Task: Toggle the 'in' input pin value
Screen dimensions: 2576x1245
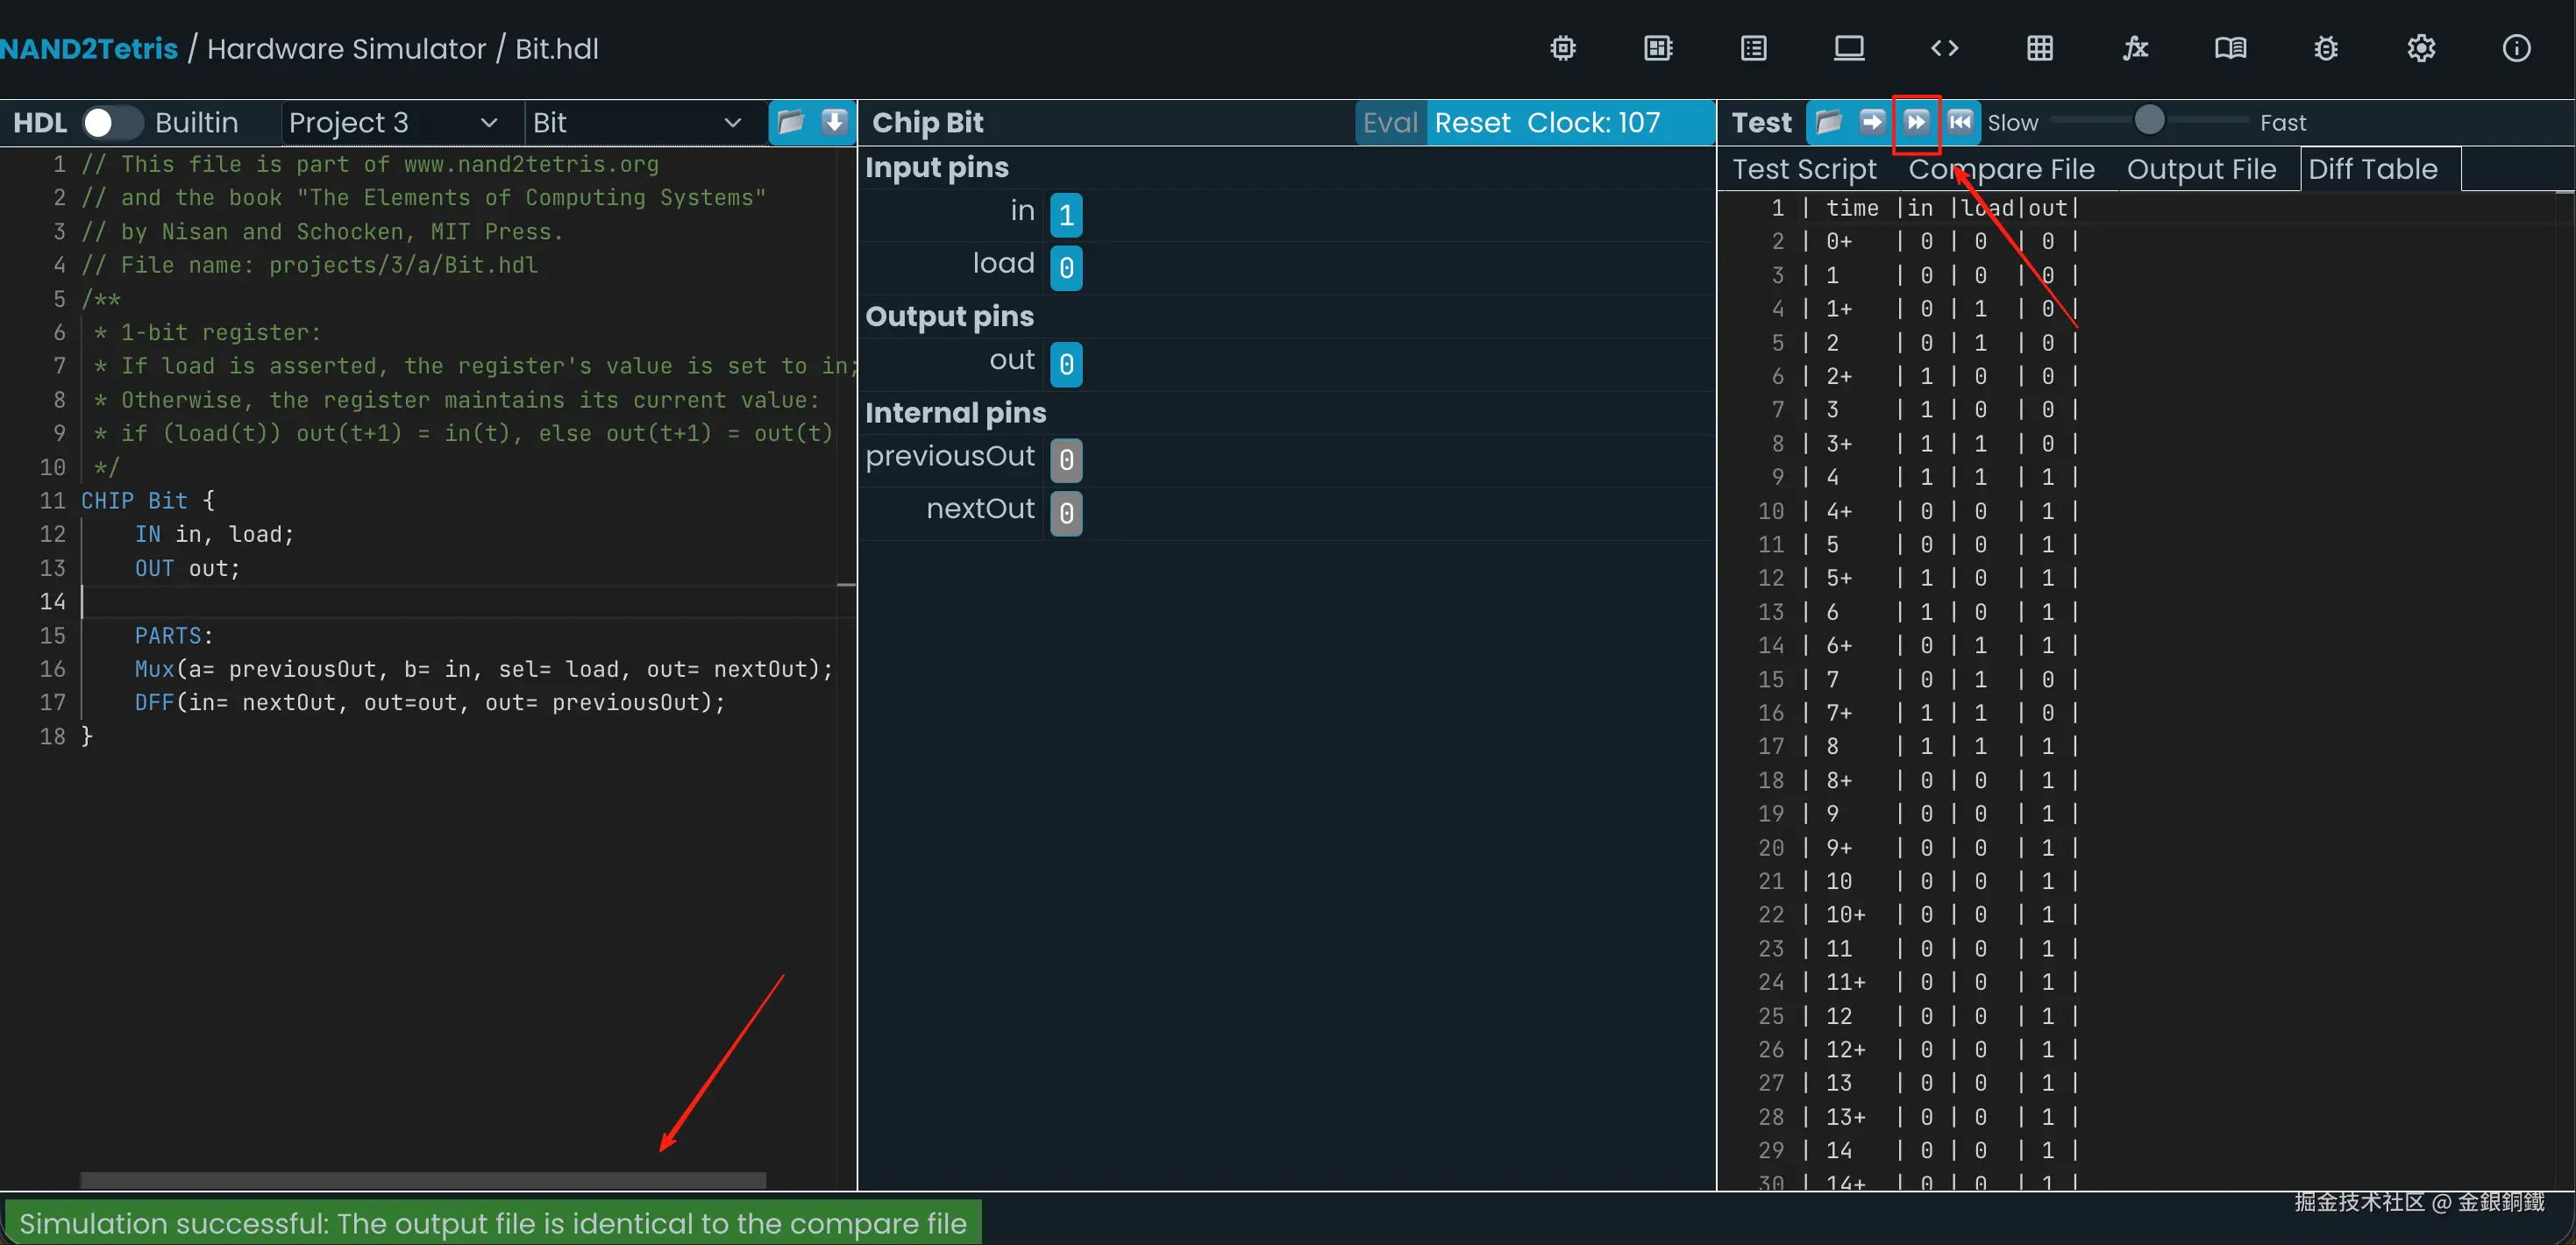Action: [1066, 215]
